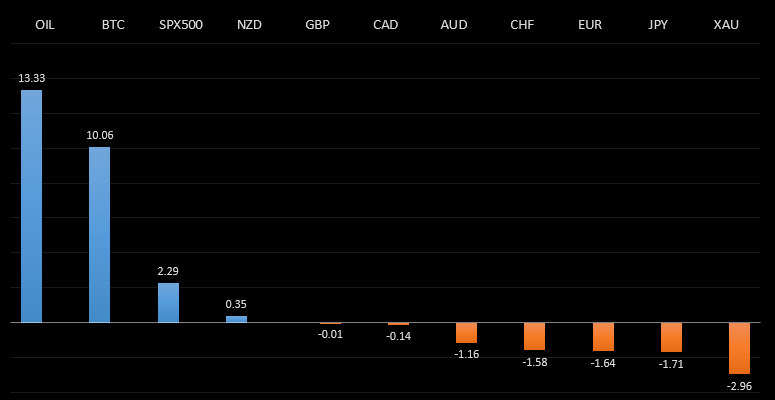Select the XAU header label

click(x=726, y=24)
